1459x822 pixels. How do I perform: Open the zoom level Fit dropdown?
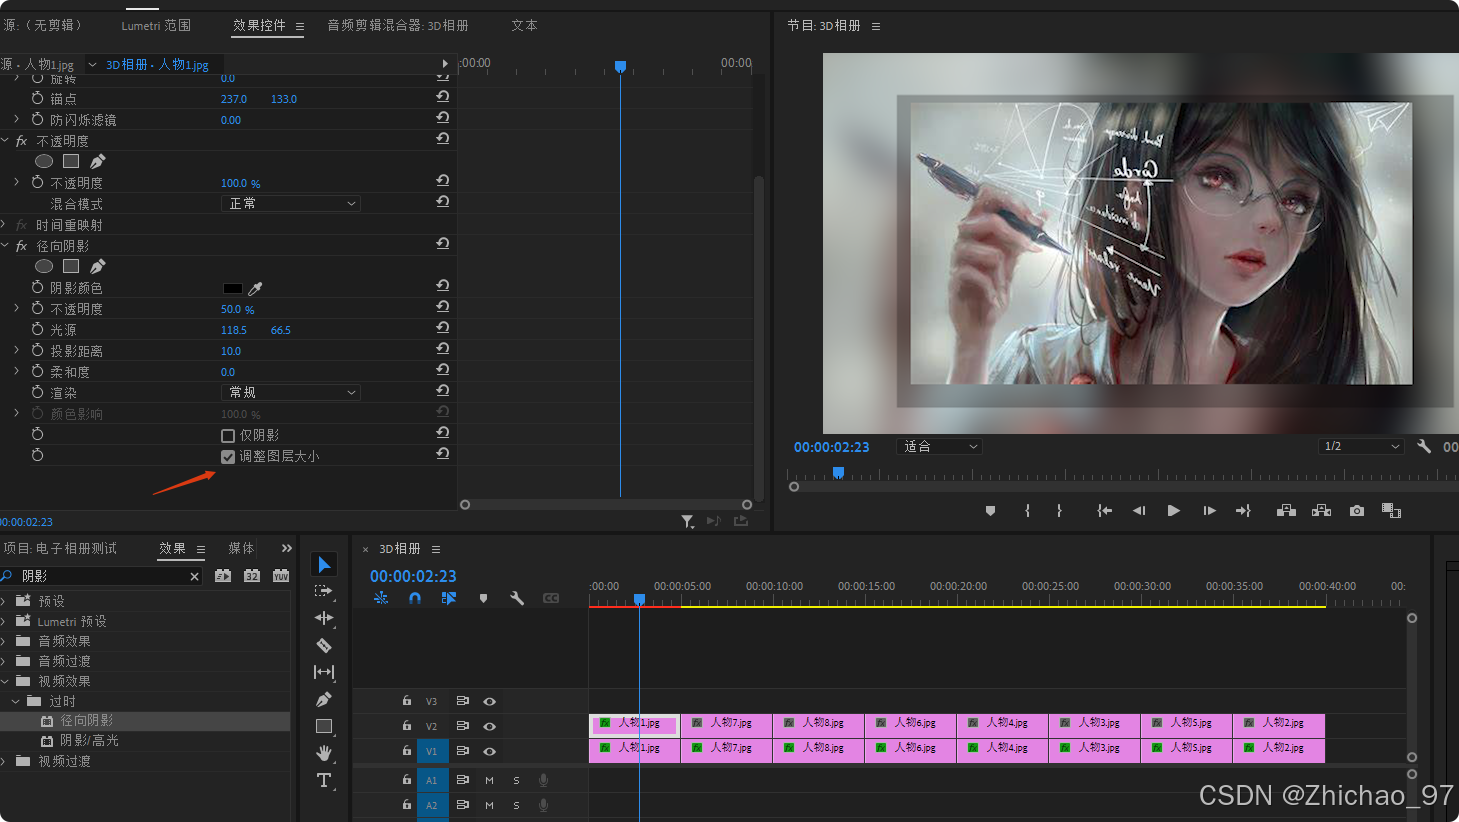[x=940, y=446]
